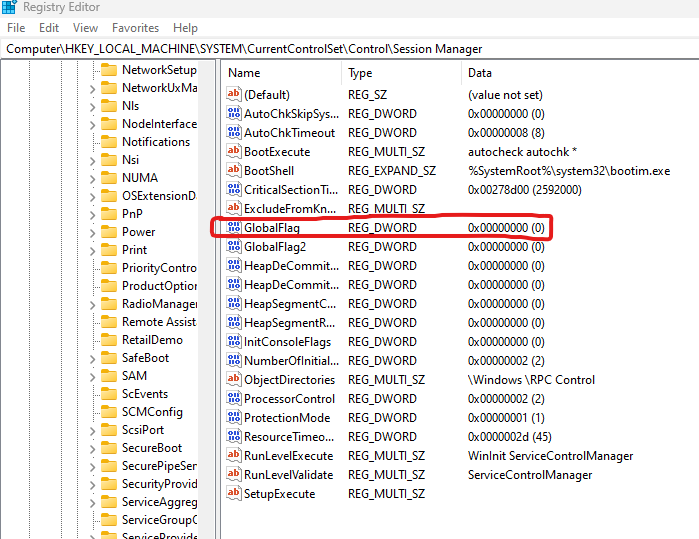Expand the Nls tree node
699x539 pixels.
pos(92,107)
